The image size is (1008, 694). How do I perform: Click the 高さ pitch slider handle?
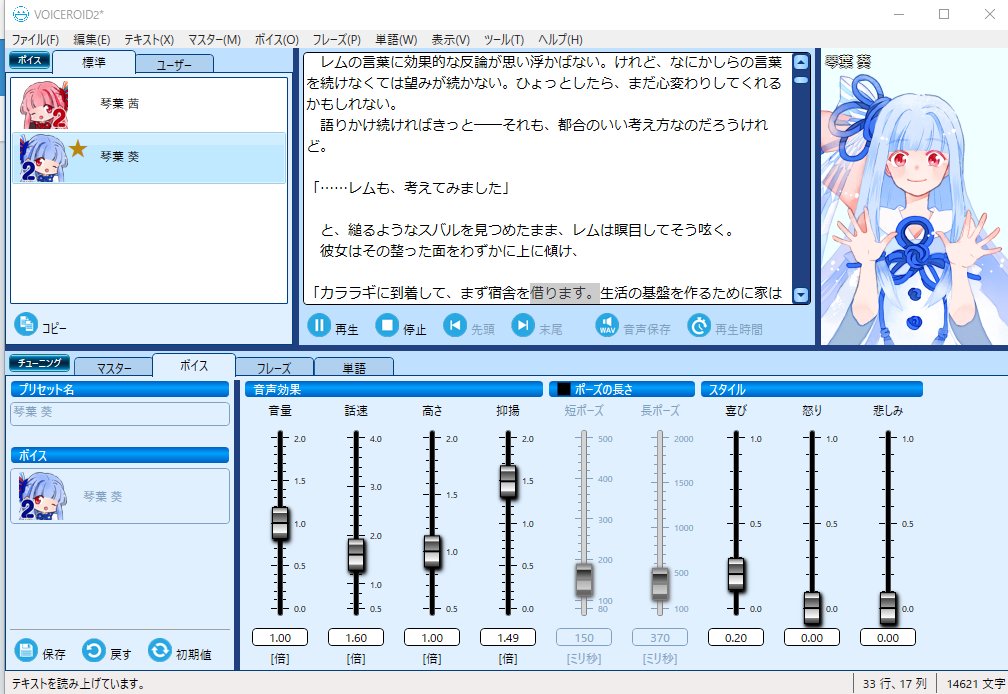pyautogui.click(x=432, y=552)
